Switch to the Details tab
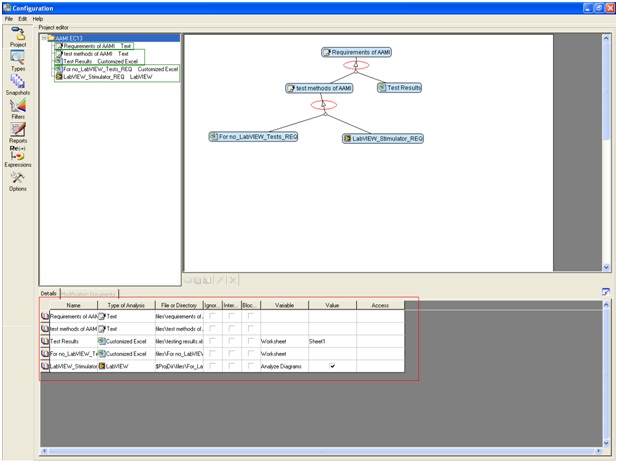This screenshot has width=618, height=463. coord(48,293)
